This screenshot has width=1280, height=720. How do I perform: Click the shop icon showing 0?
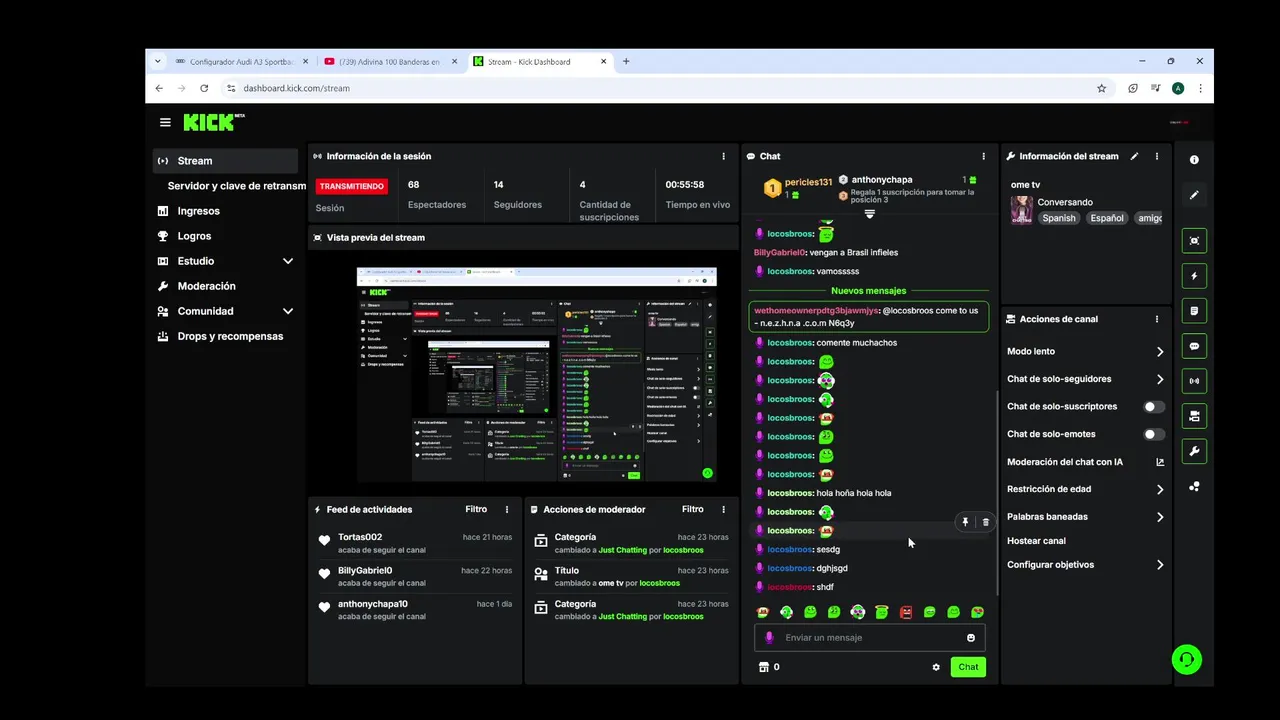(769, 667)
